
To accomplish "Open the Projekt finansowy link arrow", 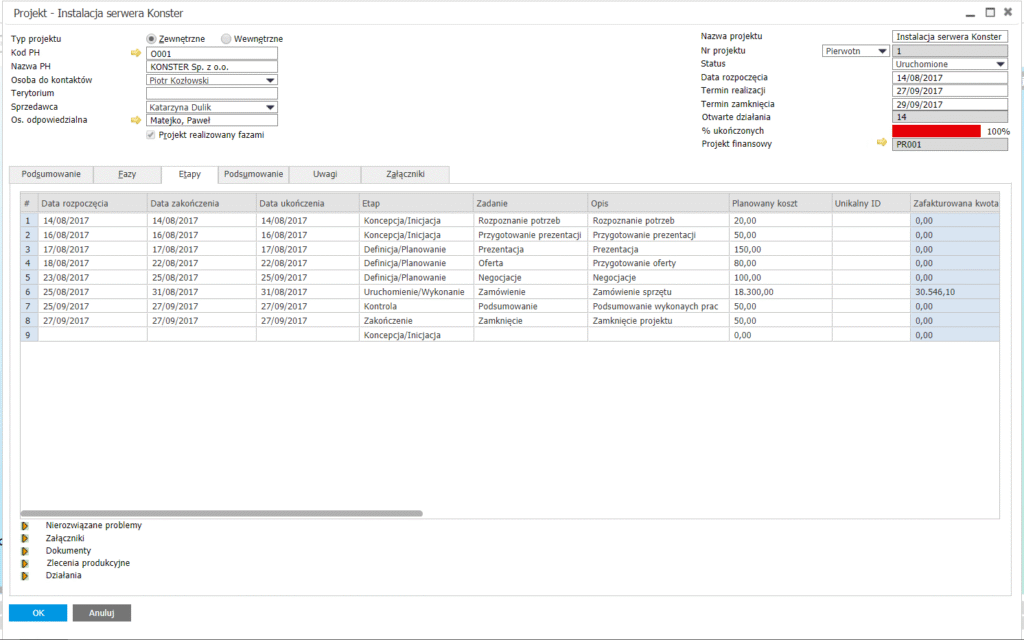I will click(x=881, y=144).
